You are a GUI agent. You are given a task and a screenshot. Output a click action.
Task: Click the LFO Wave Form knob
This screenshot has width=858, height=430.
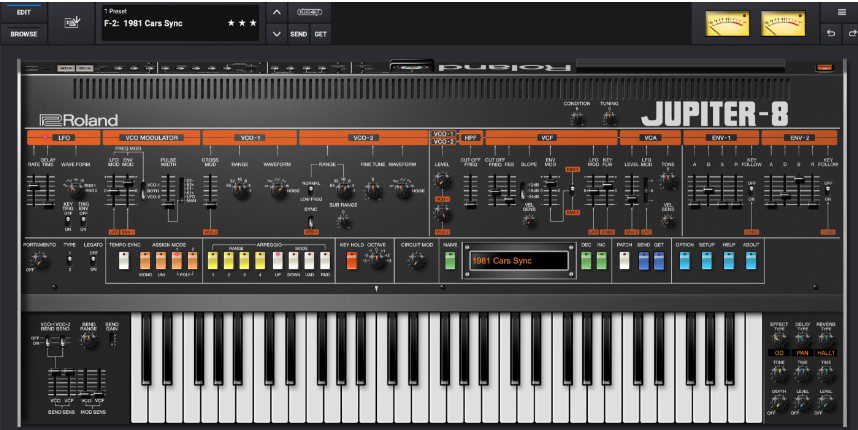click(75, 190)
